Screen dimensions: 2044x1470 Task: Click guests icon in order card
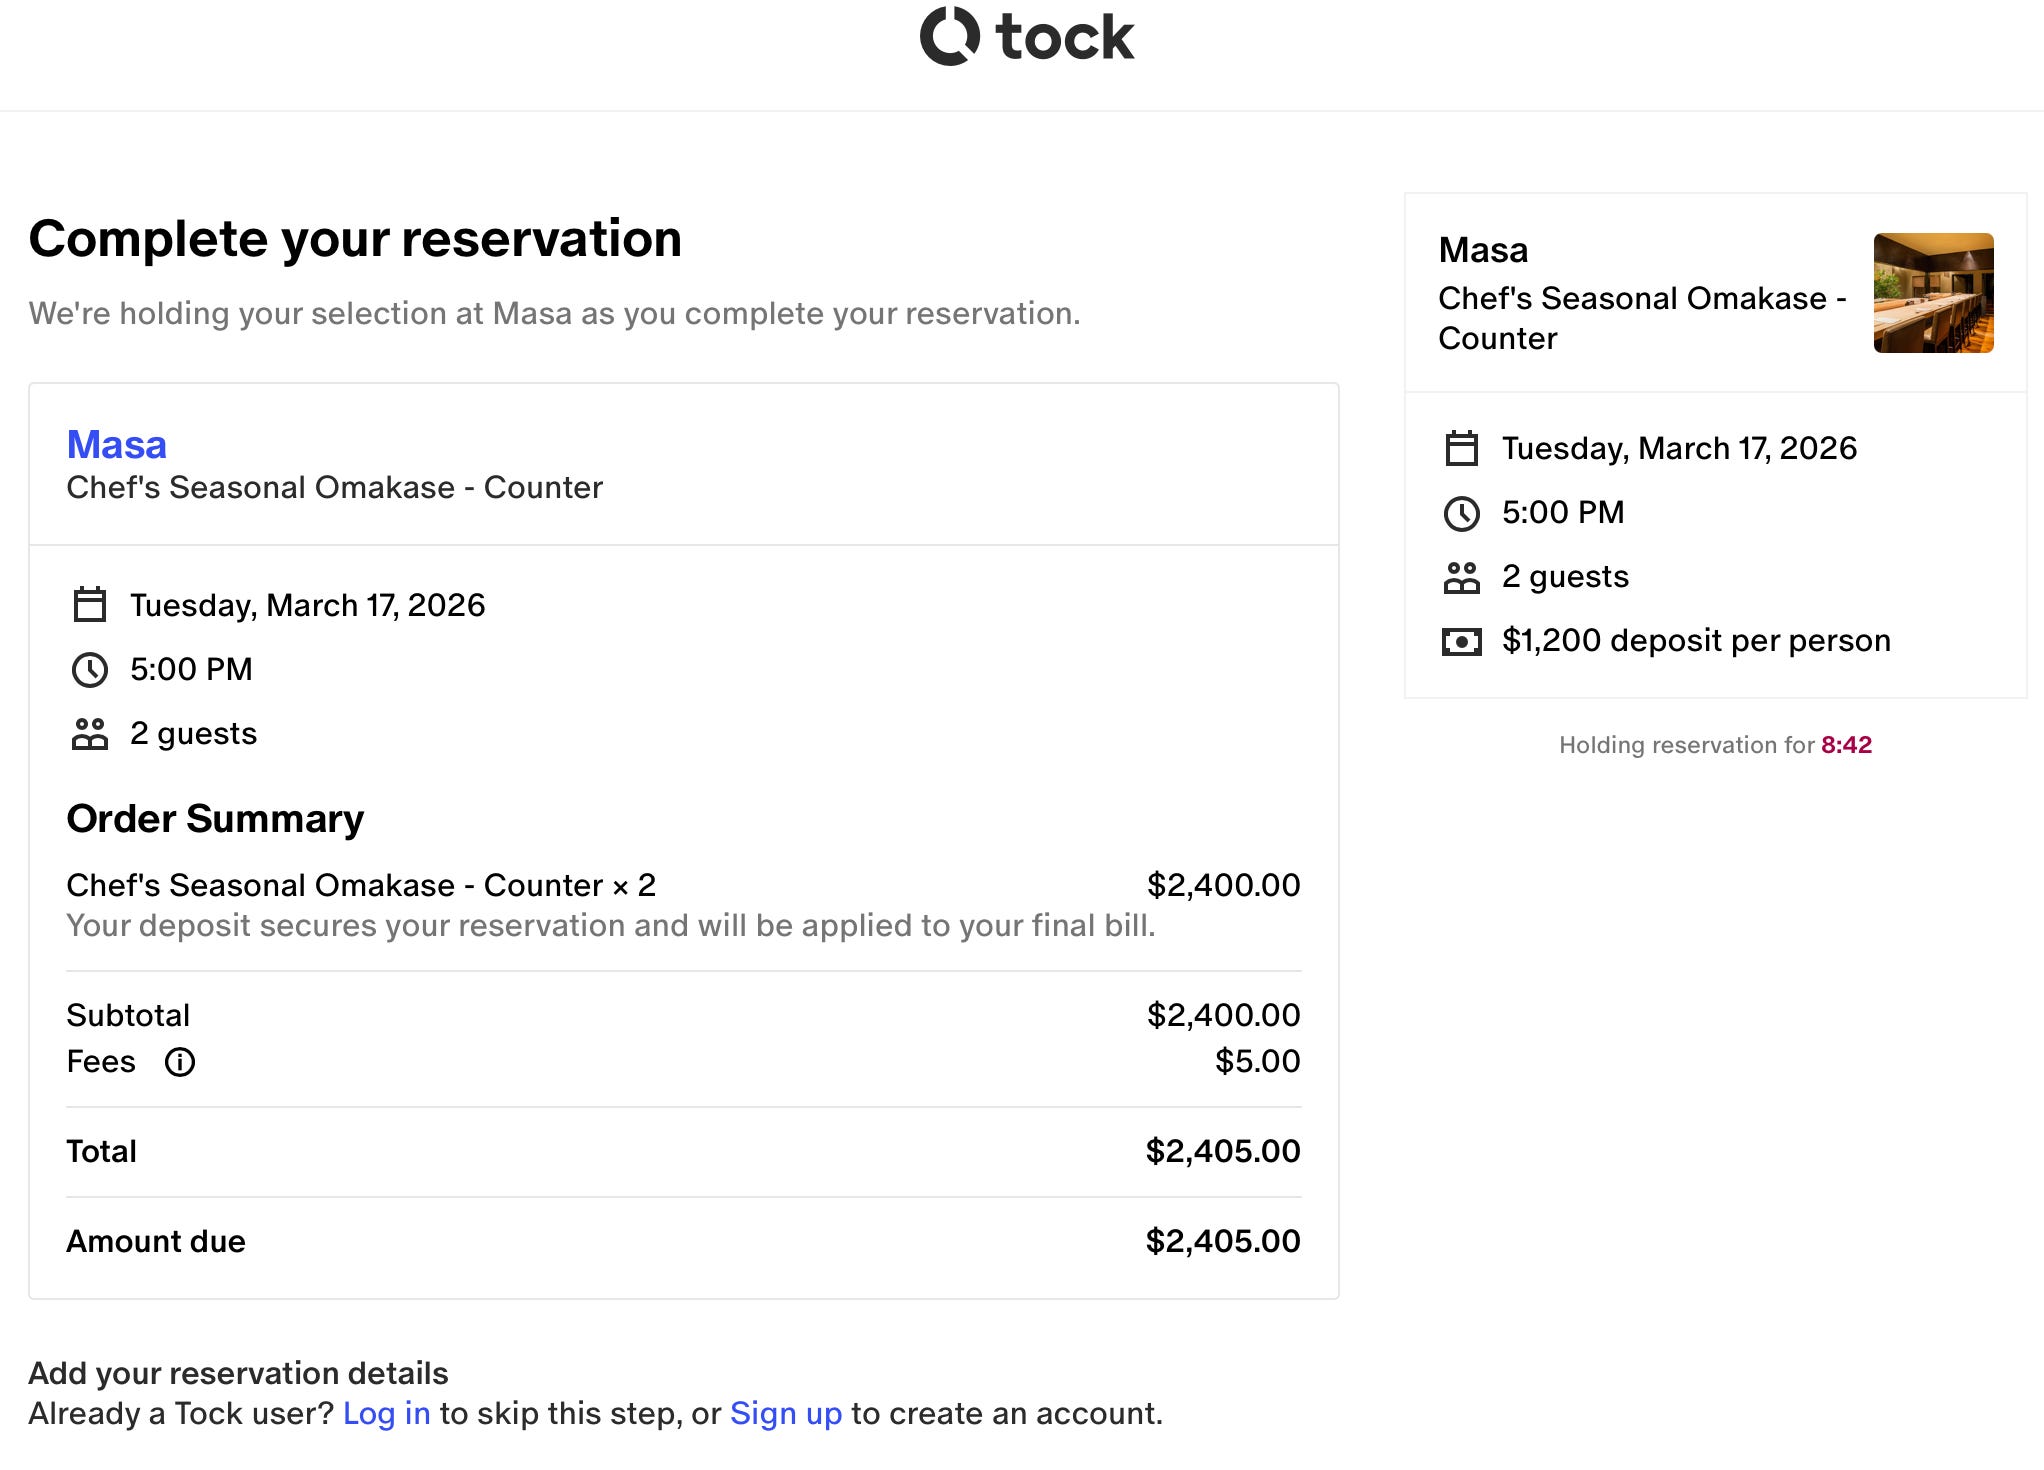90,734
